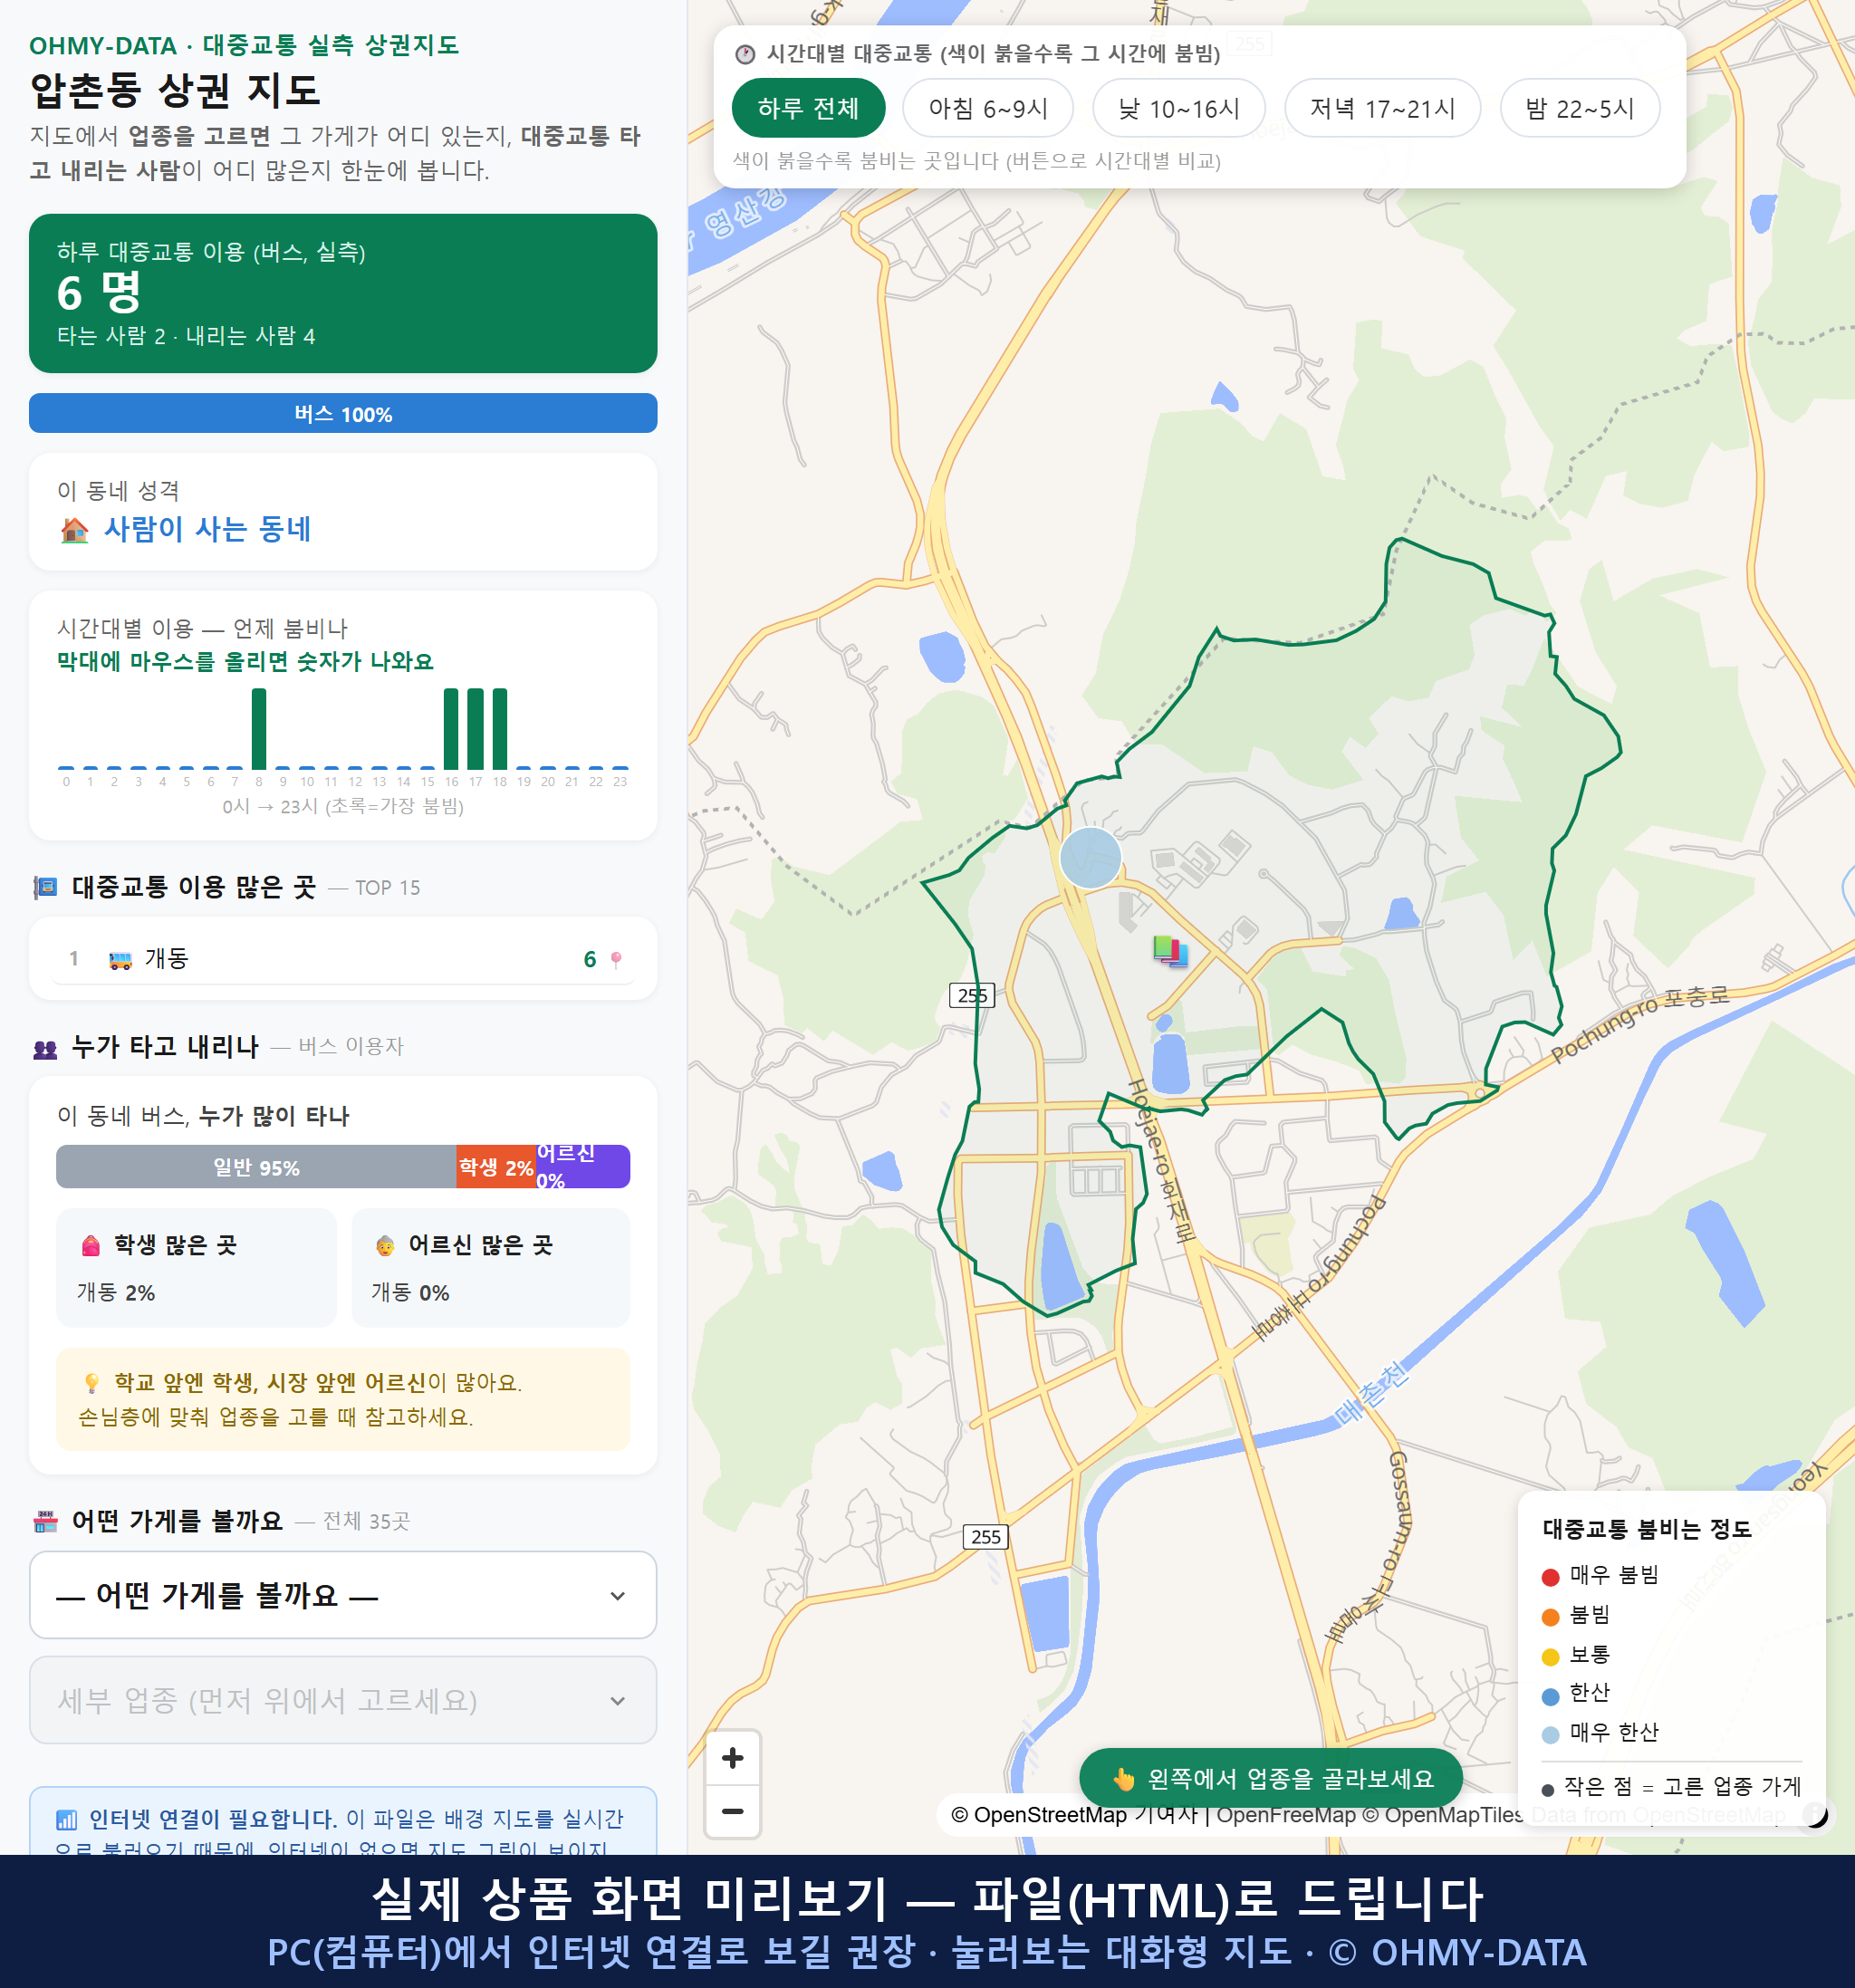Click the red 매우 붐빔 legend dot
The image size is (1855, 1988).
coord(1550,1577)
